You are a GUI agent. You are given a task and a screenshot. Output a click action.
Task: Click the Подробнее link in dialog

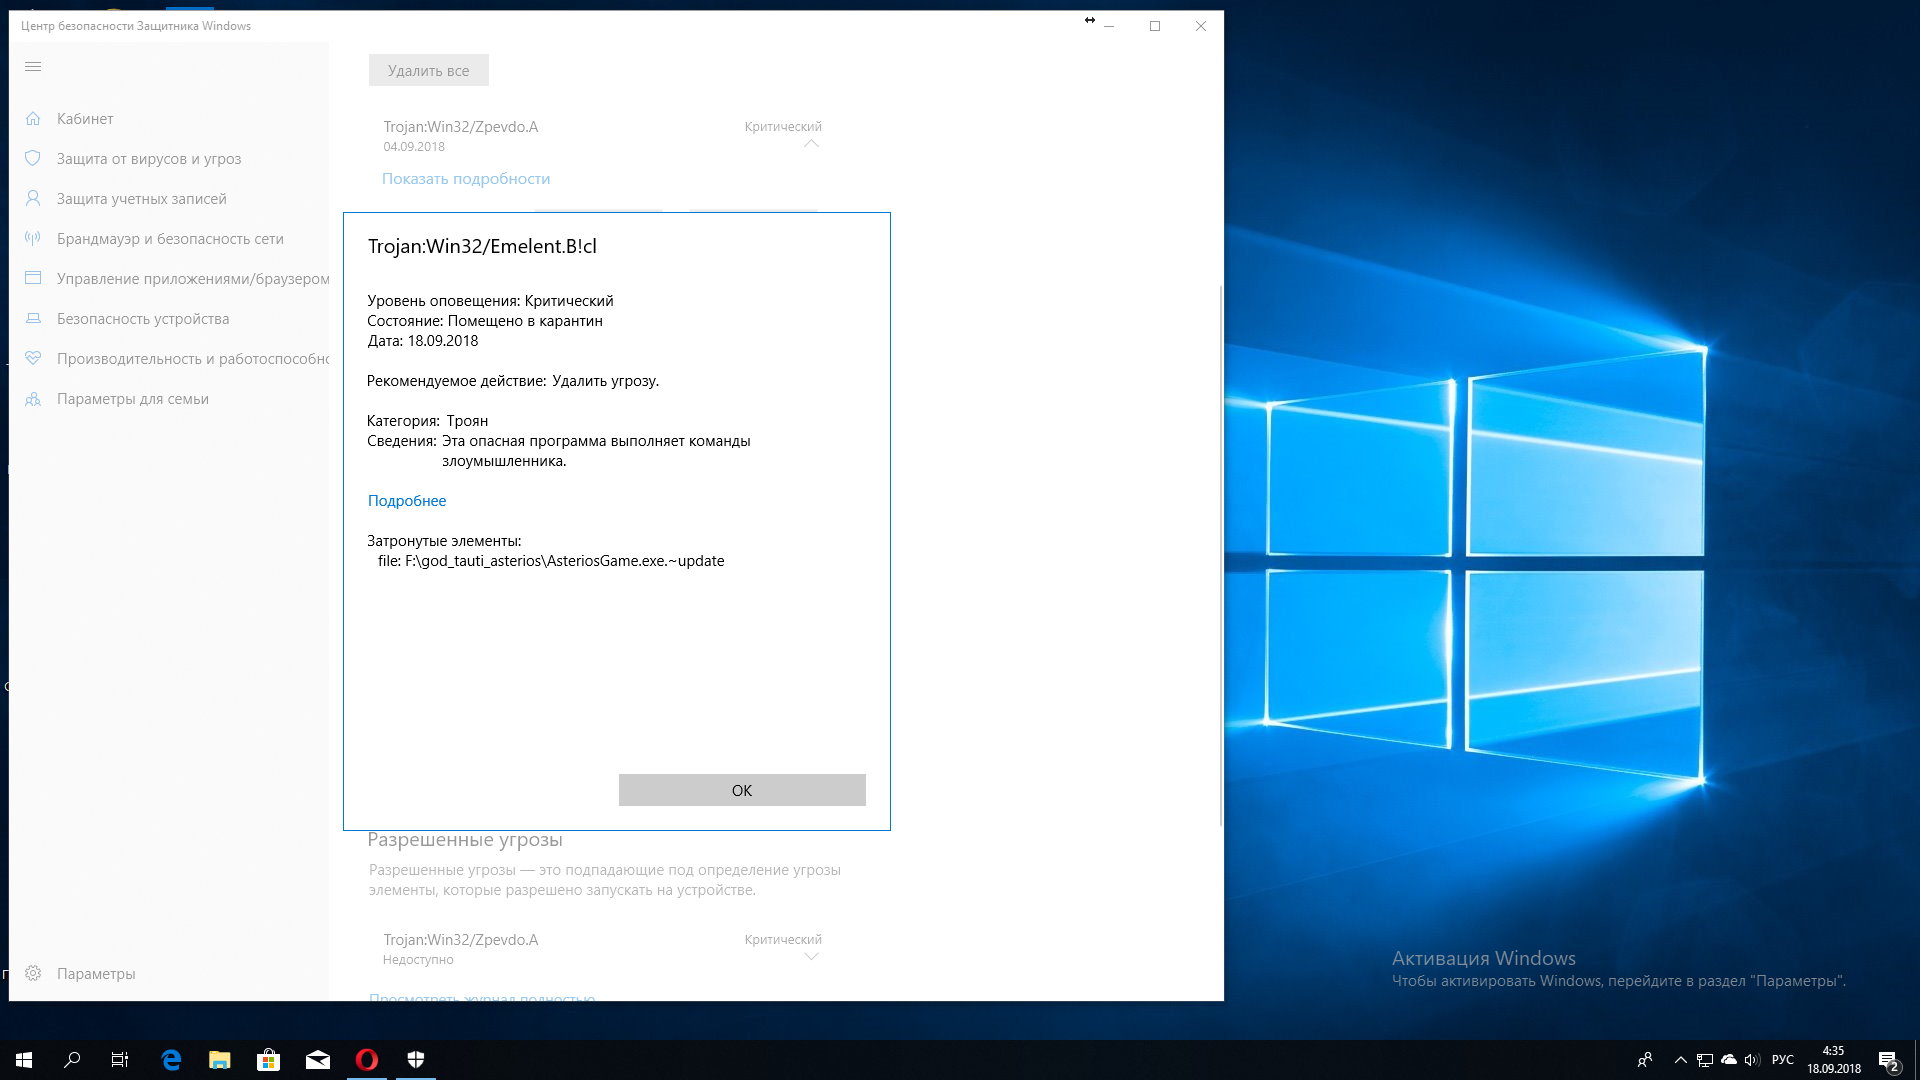[x=407, y=501]
